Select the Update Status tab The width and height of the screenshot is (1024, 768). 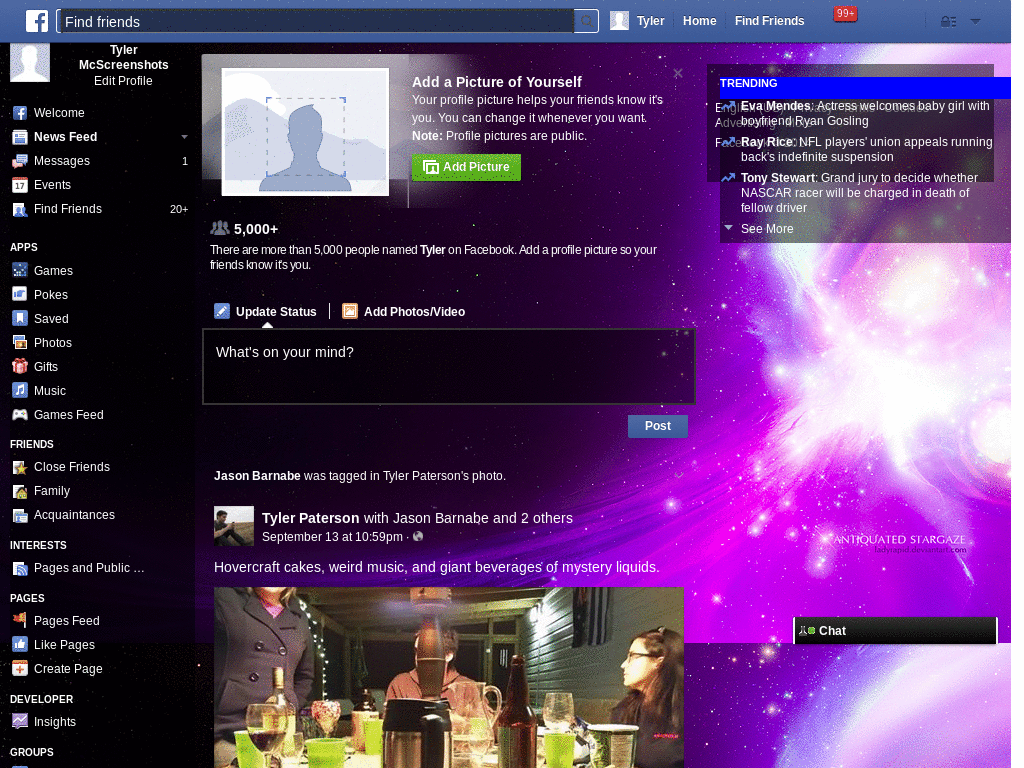click(265, 312)
